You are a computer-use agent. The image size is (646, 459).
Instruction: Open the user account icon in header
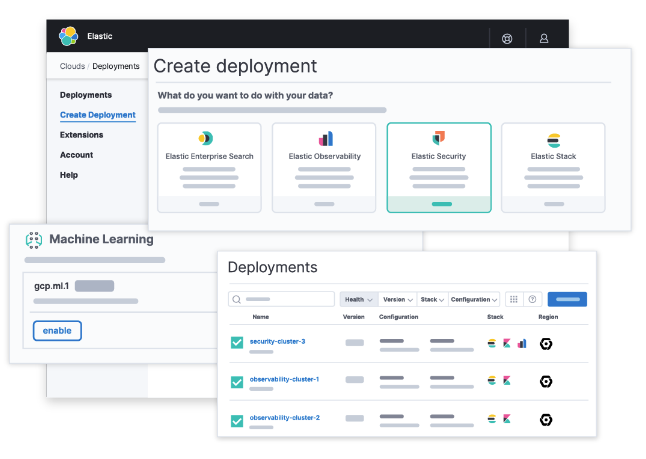[x=544, y=38]
